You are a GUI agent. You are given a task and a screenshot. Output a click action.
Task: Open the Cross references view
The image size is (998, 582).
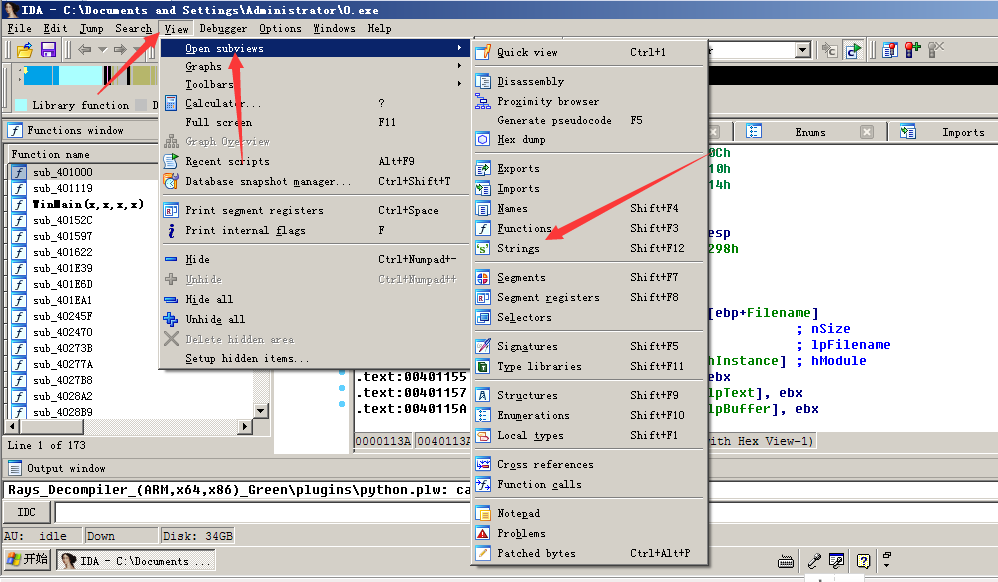[x=589, y=464]
